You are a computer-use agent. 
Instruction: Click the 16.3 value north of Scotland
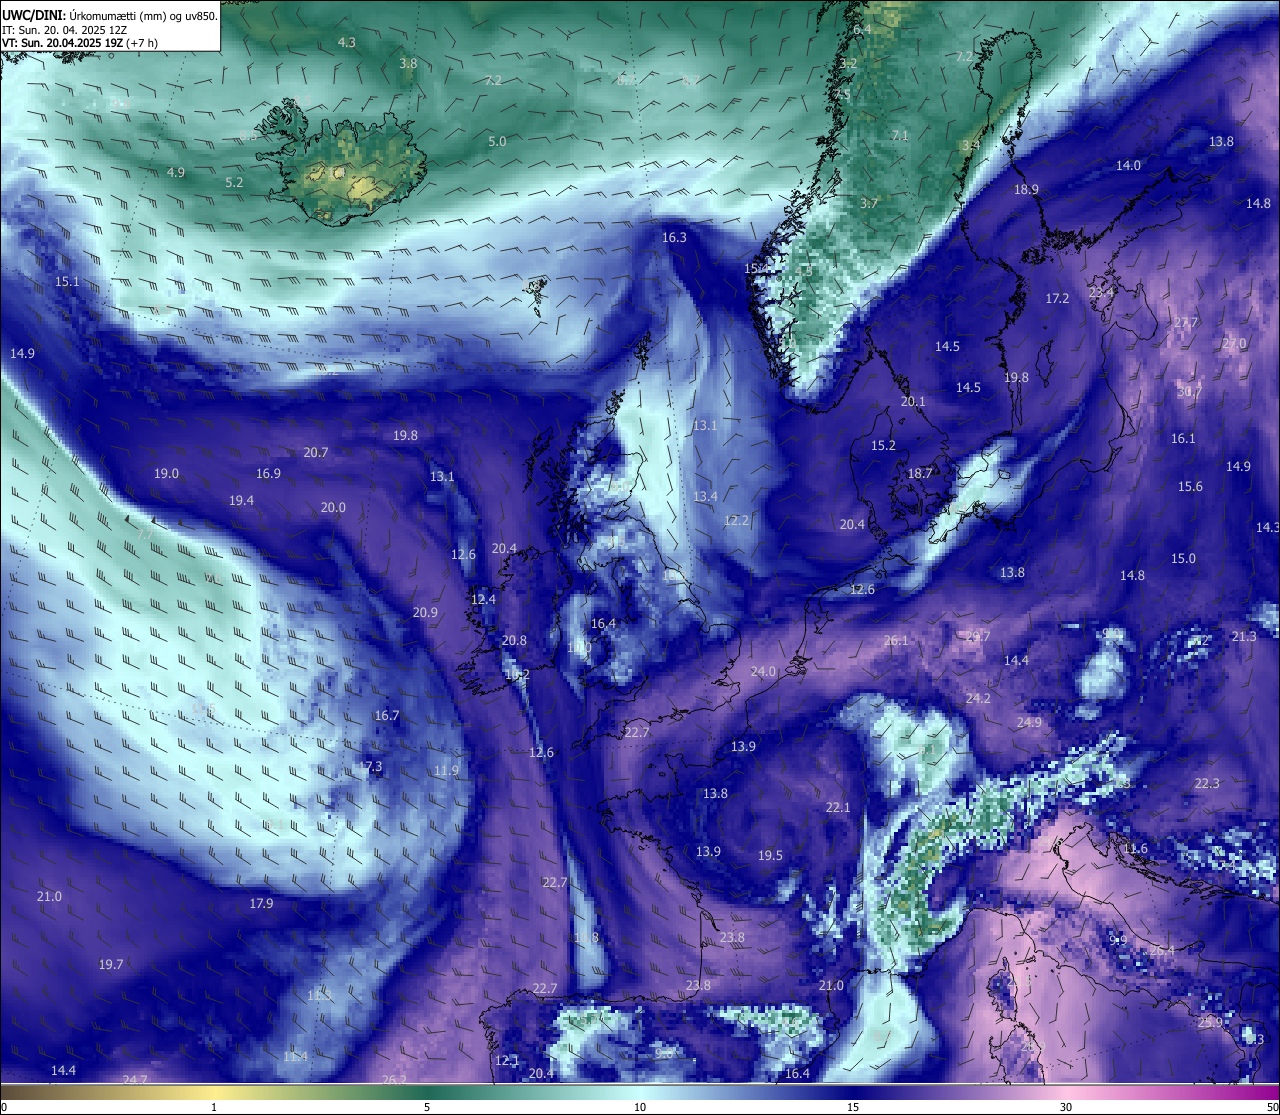(x=674, y=238)
